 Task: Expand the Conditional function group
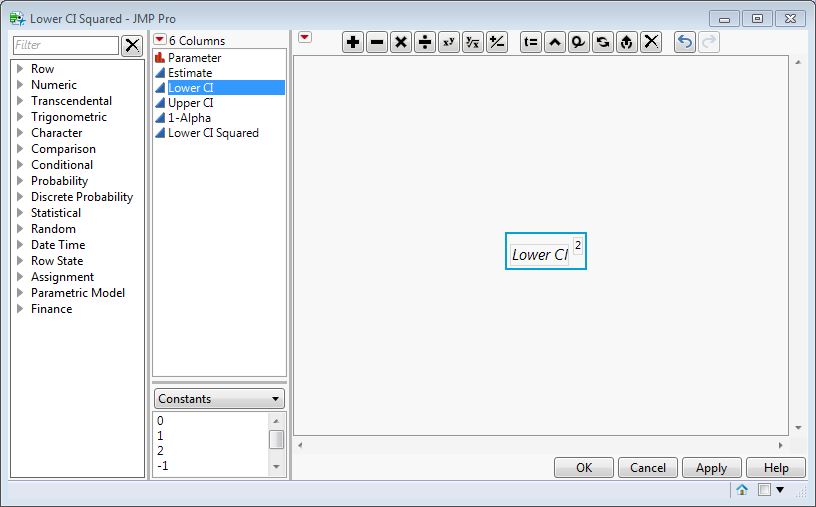20,165
